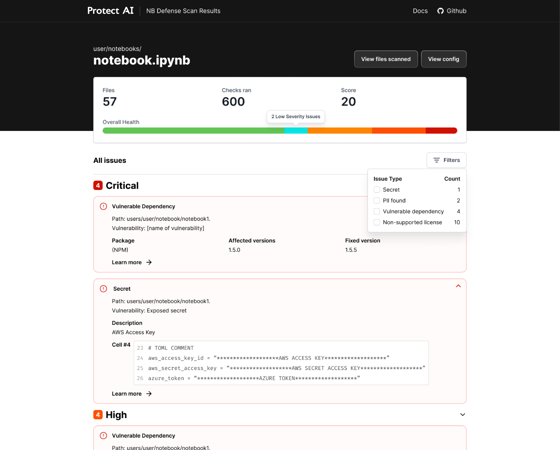560x450 pixels.
Task: Click the High severity count badge
Action: click(x=98, y=414)
